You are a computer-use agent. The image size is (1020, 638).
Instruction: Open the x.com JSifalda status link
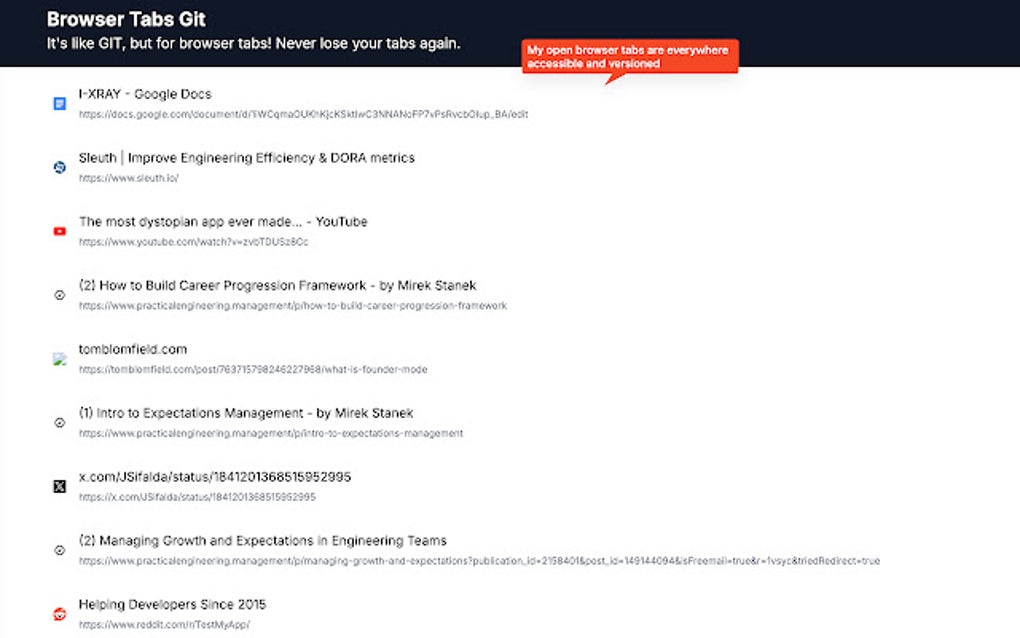pos(215,476)
